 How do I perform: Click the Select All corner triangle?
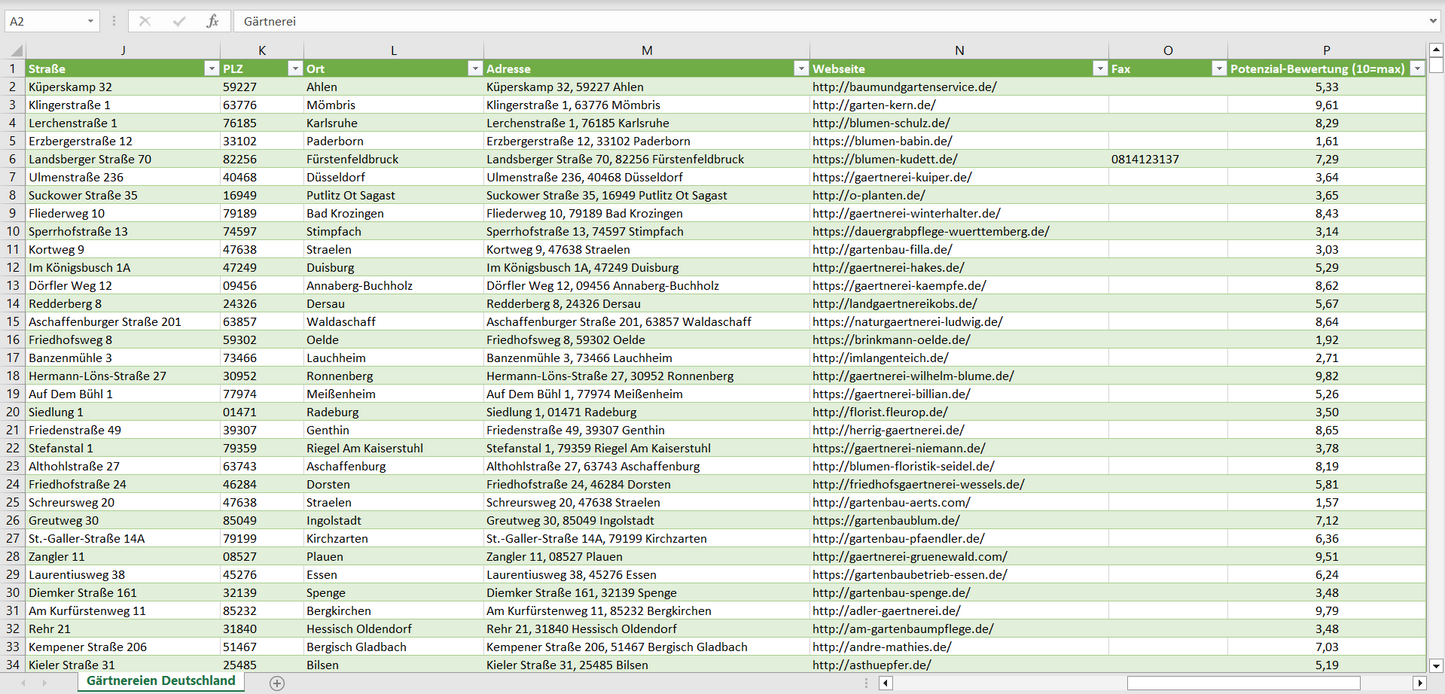coord(13,50)
